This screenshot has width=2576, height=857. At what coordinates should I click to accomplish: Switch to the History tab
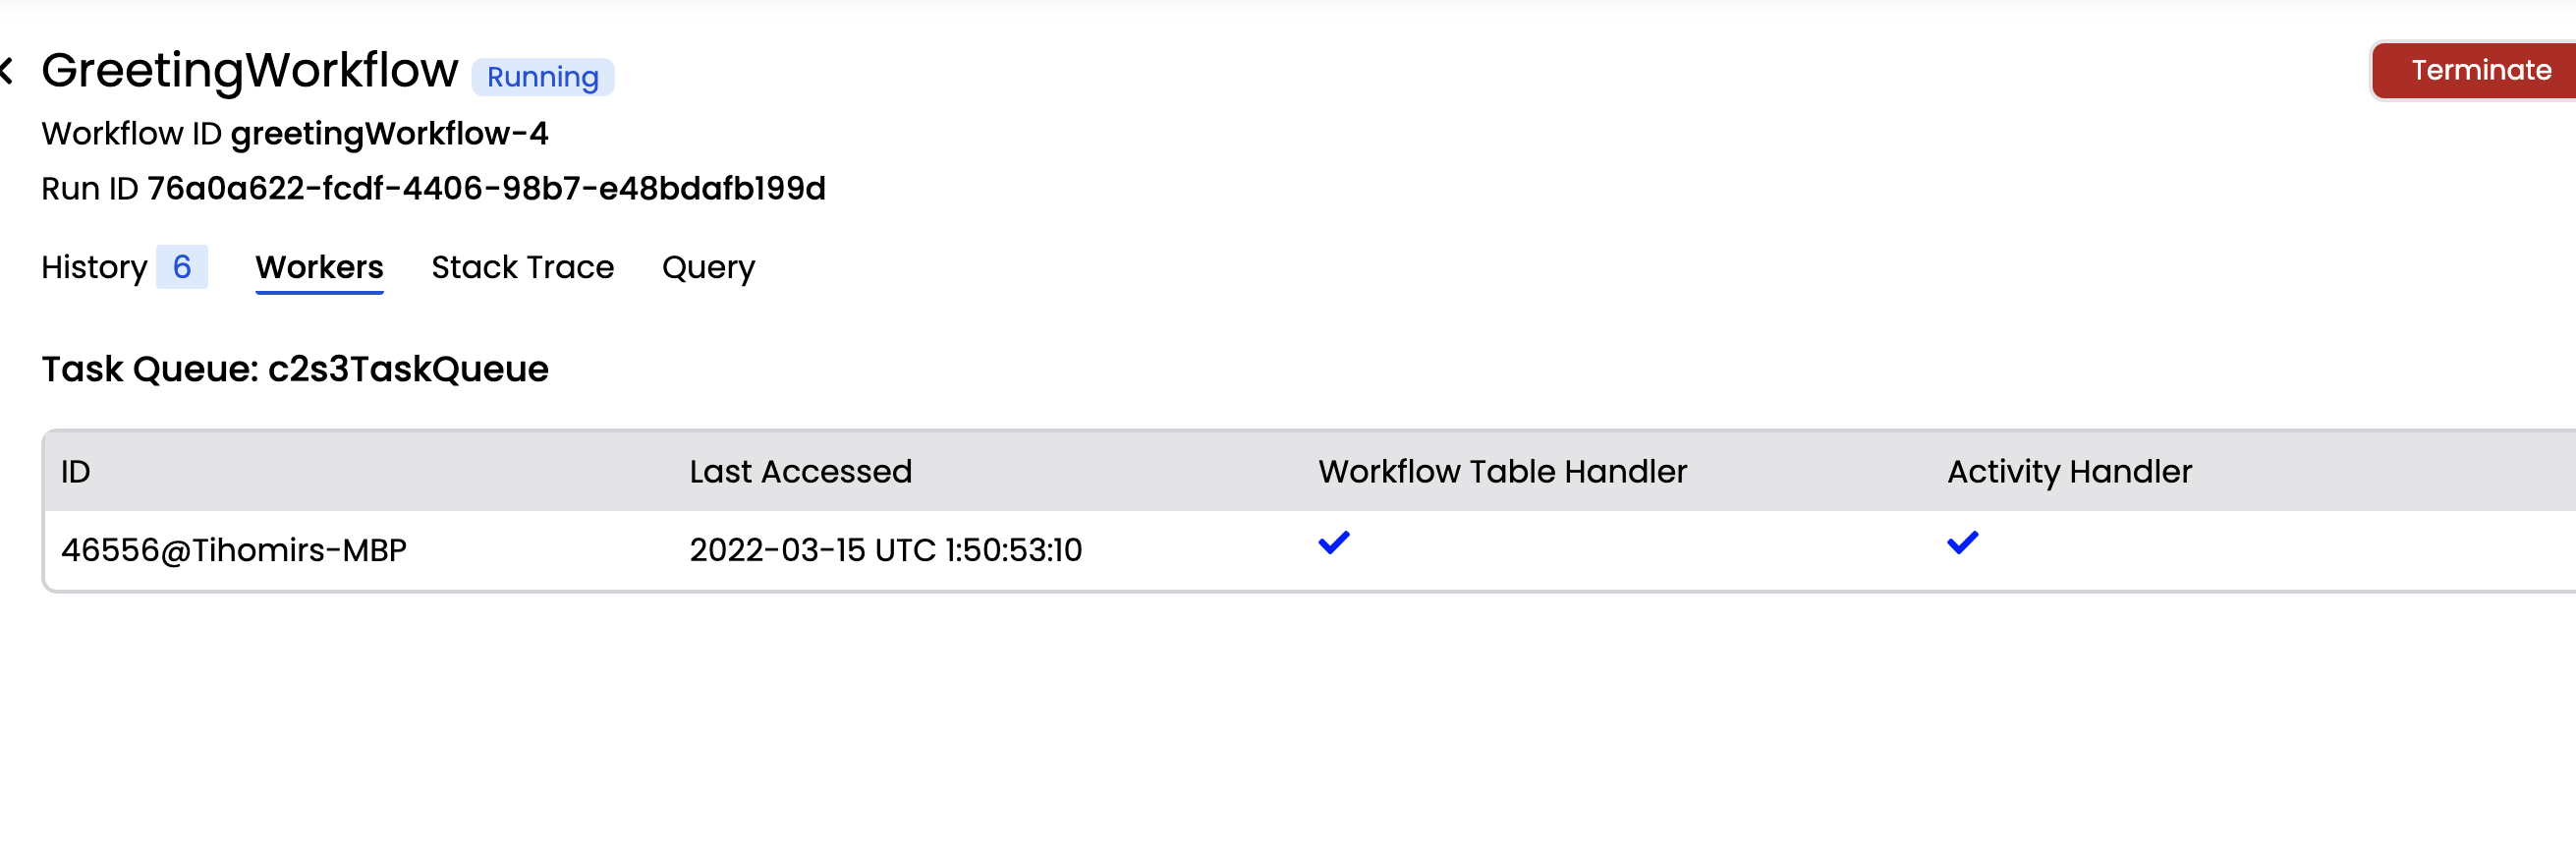pyautogui.click(x=94, y=267)
